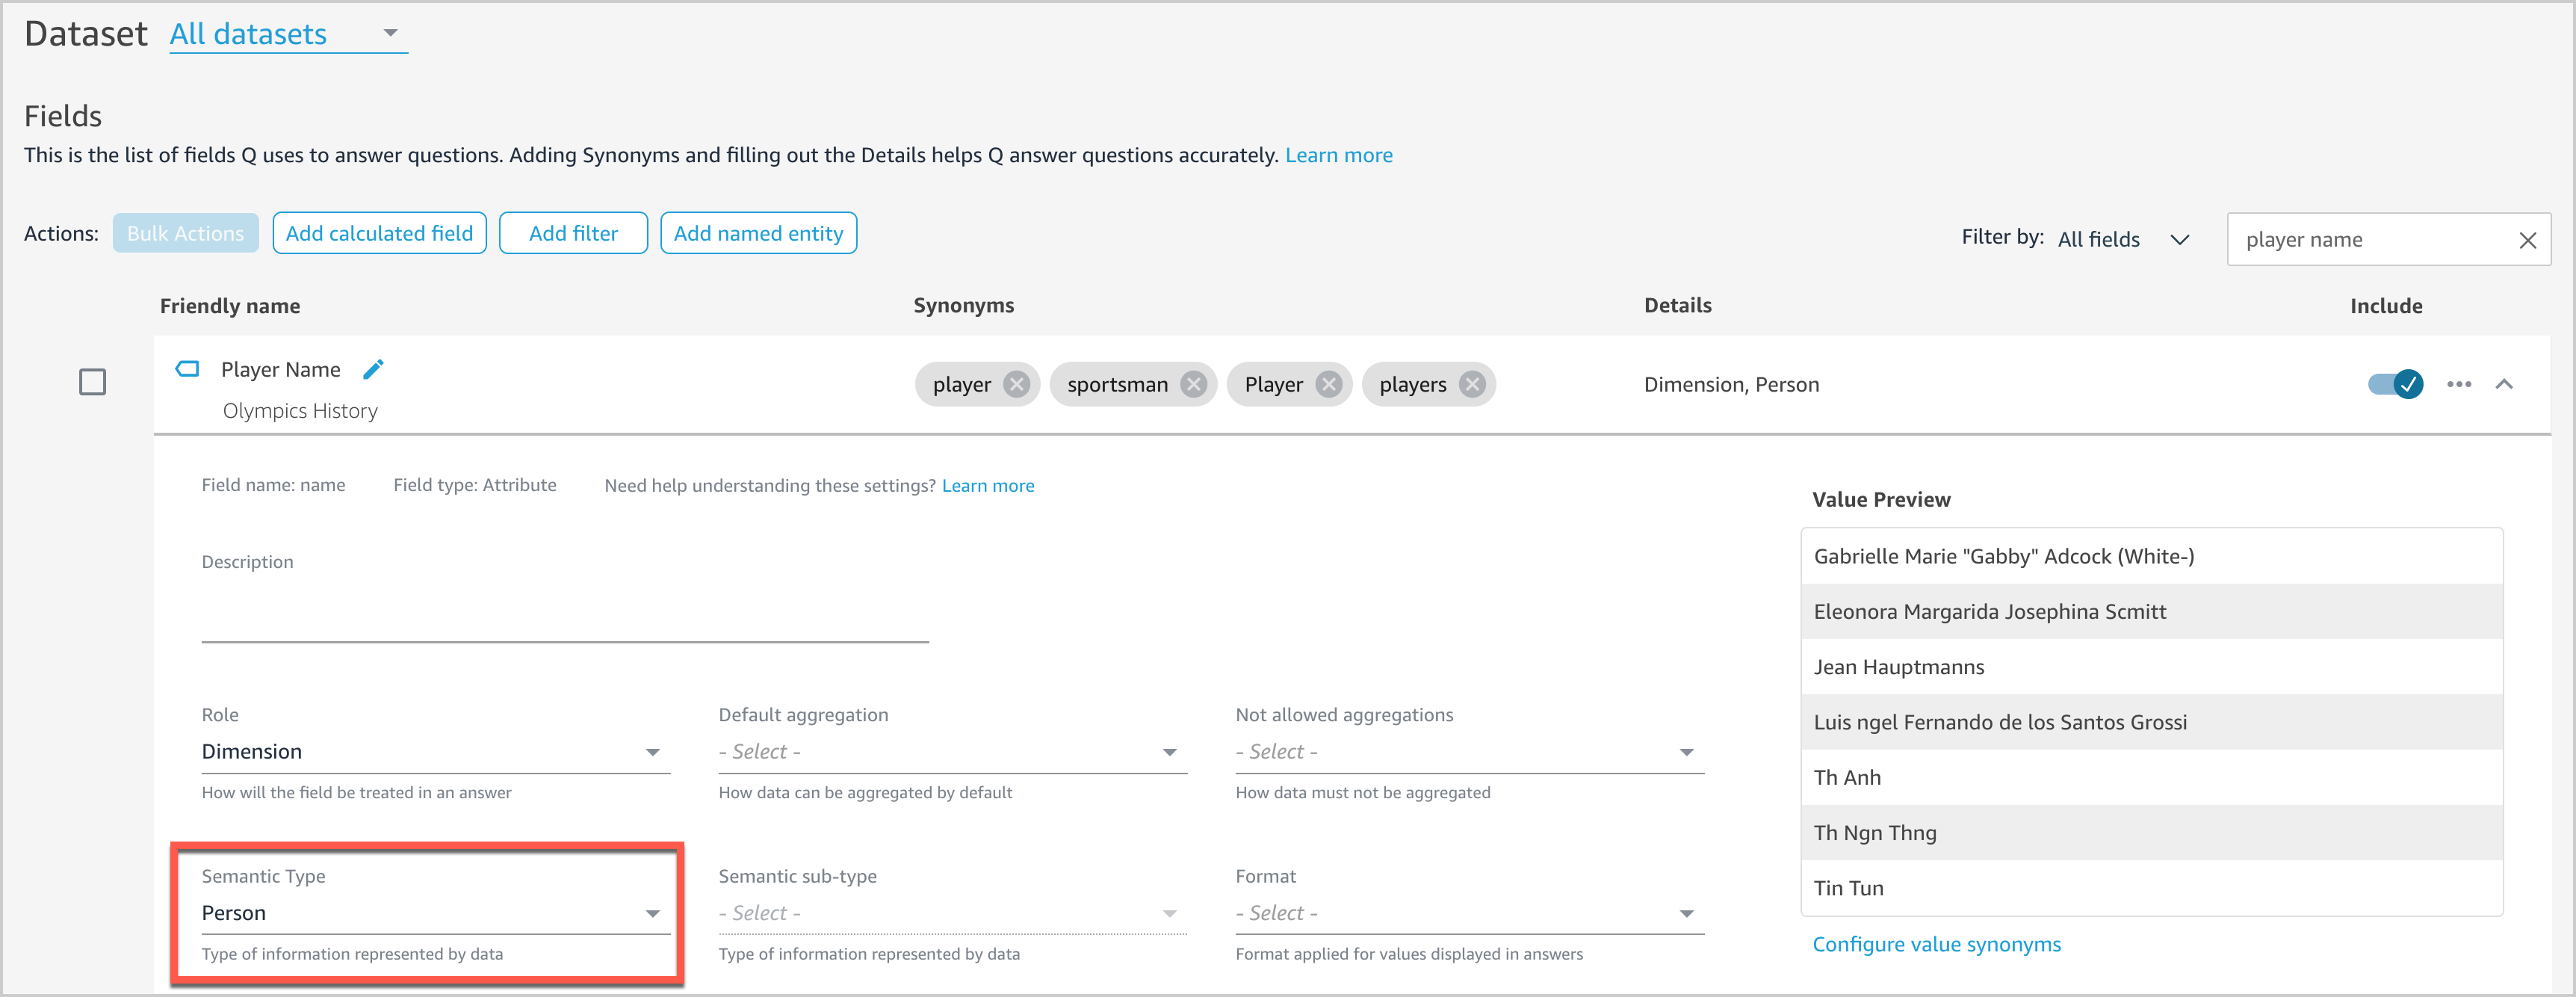Screen dimensions: 2576x997
Task: Click the Add calculated field button
Action: 379,234
